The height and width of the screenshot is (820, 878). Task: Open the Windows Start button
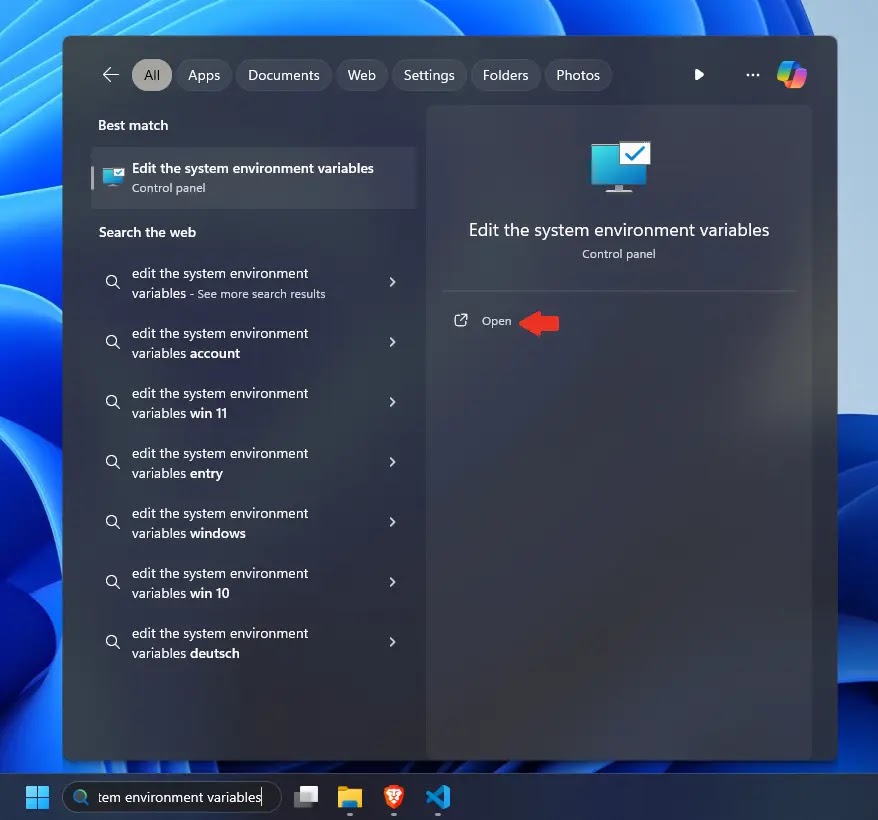click(x=38, y=797)
